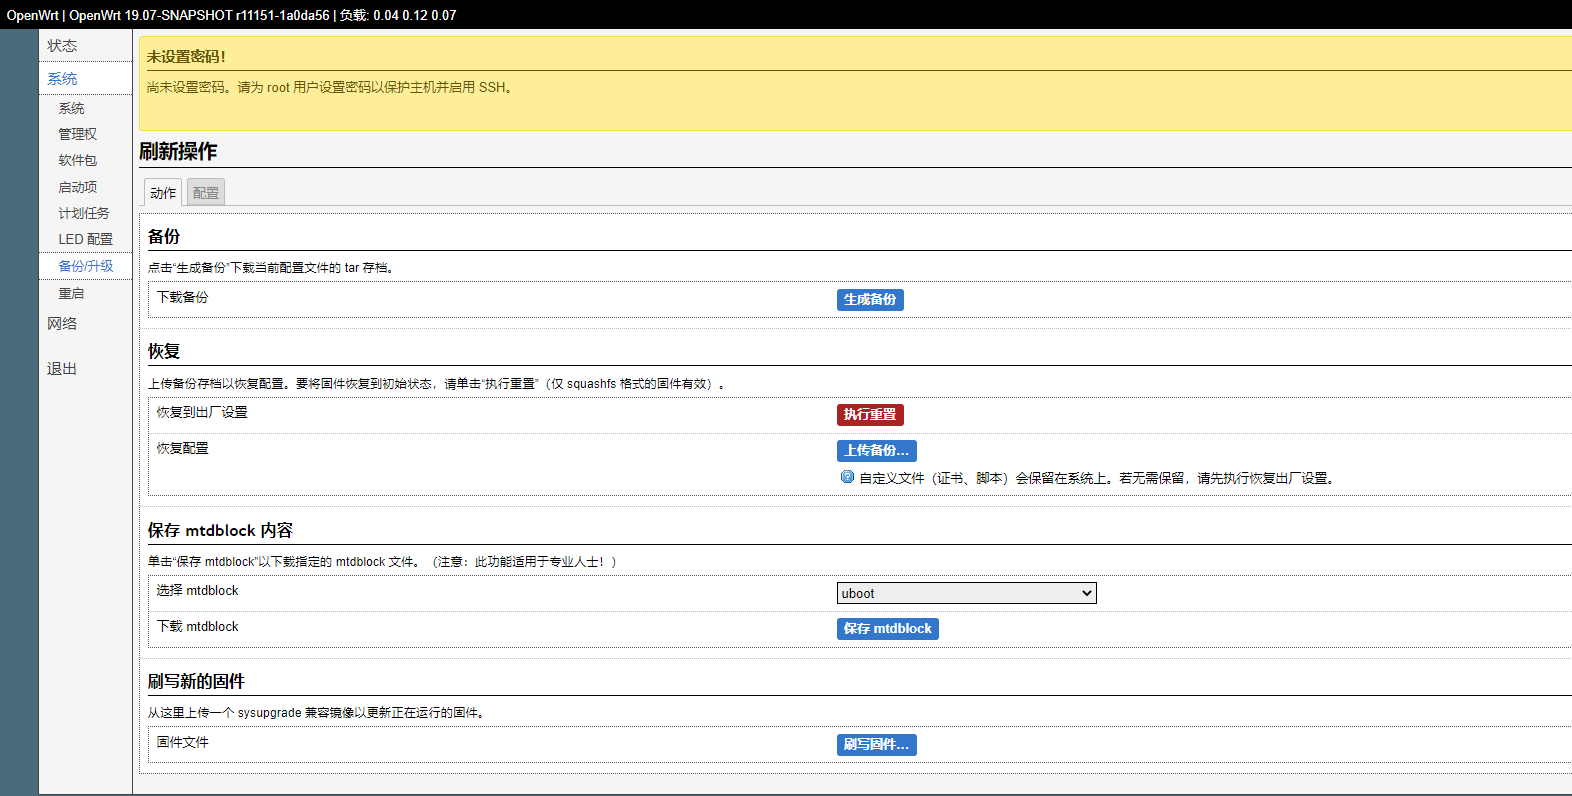Open the uboot mtdblock dropdown
This screenshot has height=796, width=1572.
(x=966, y=593)
